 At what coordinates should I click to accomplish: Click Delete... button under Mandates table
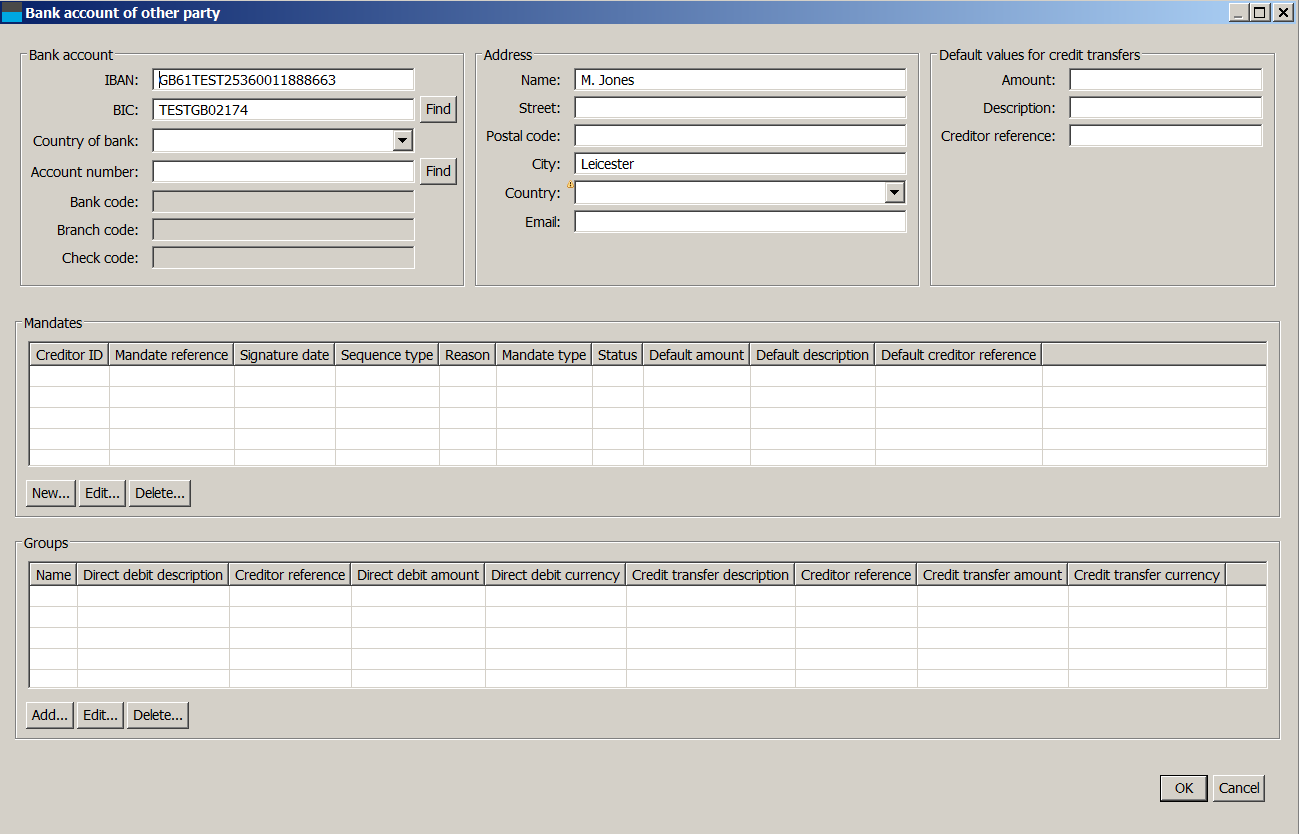click(x=160, y=493)
